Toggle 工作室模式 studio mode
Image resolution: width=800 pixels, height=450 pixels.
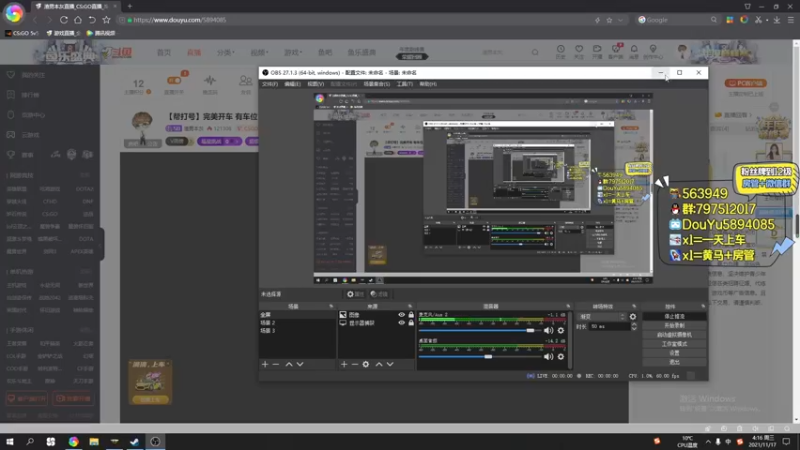click(674, 344)
